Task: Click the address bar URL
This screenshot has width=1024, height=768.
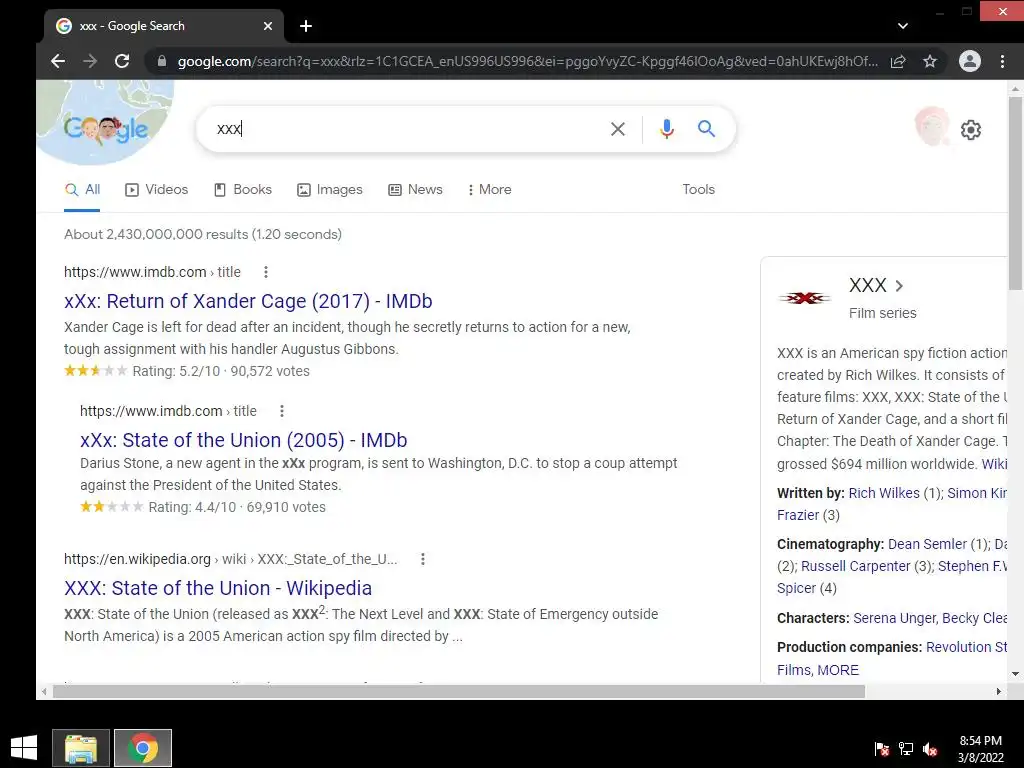Action: pyautogui.click(x=528, y=61)
